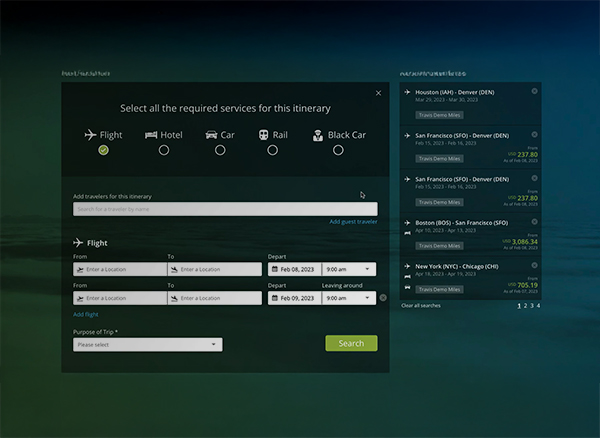Expand the first flight 9:00 am time dropdown

pyautogui.click(x=349, y=269)
